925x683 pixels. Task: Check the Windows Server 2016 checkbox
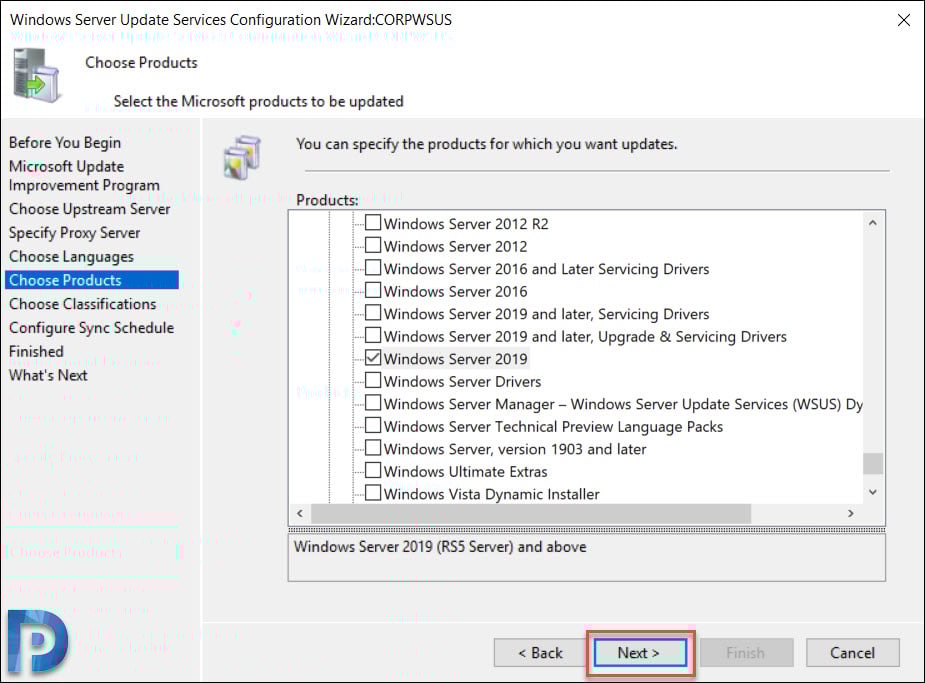pos(372,290)
